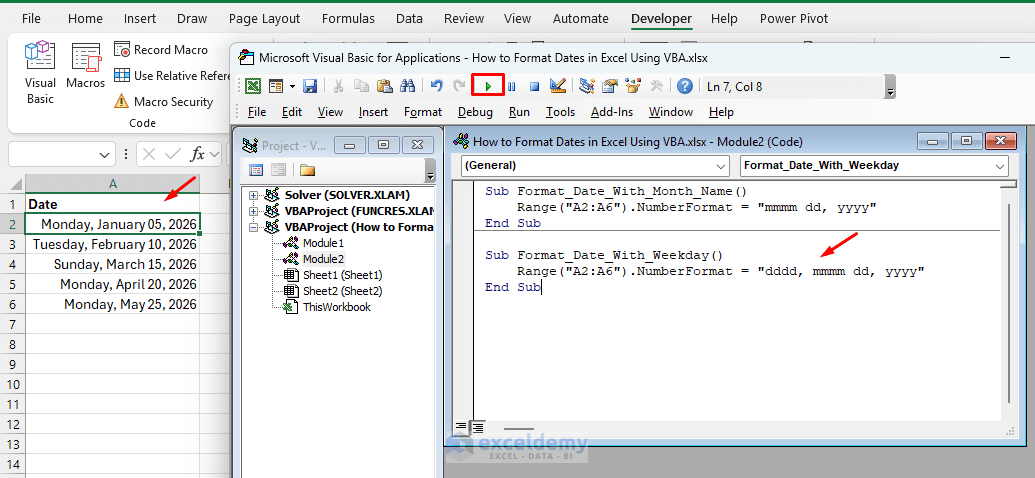The image size is (1035, 478).
Task: Open Find with the binoculars icon
Action: (407, 86)
